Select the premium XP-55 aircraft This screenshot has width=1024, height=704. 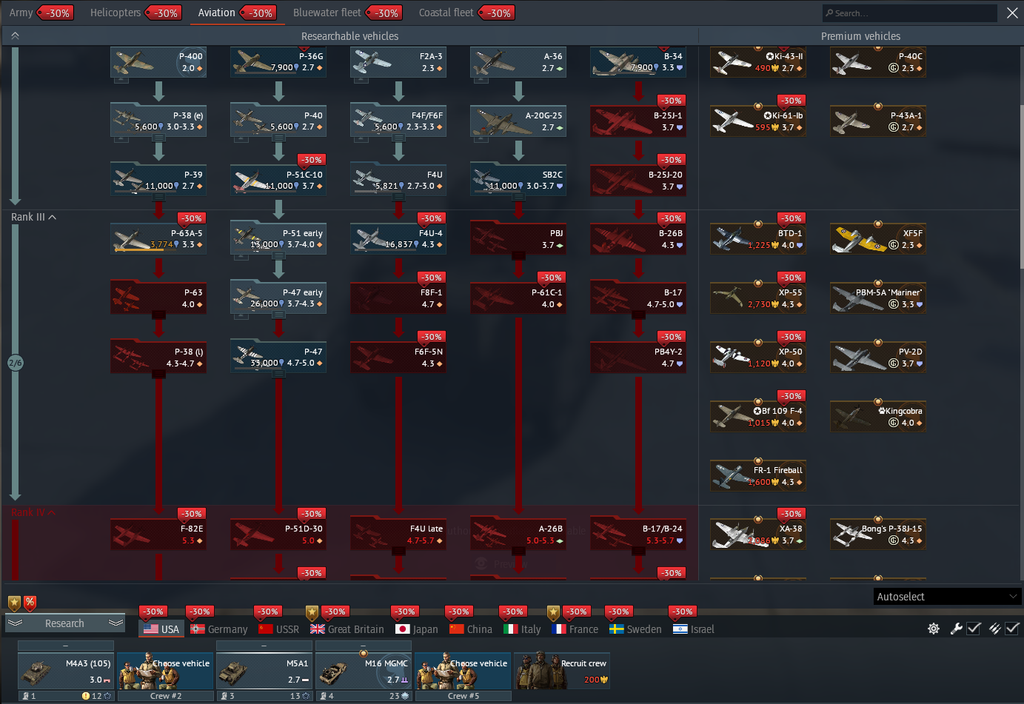coord(758,298)
